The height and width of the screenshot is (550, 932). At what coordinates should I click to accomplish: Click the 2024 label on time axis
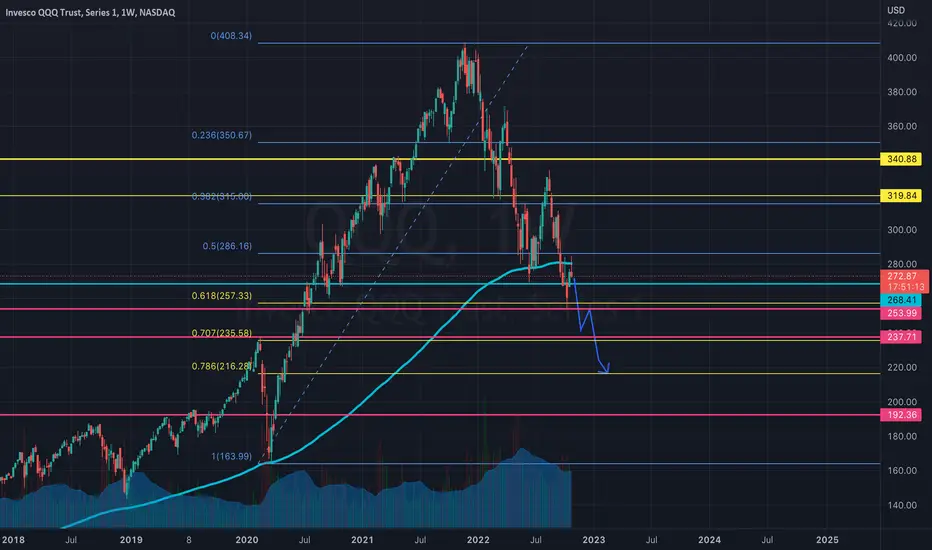click(709, 540)
